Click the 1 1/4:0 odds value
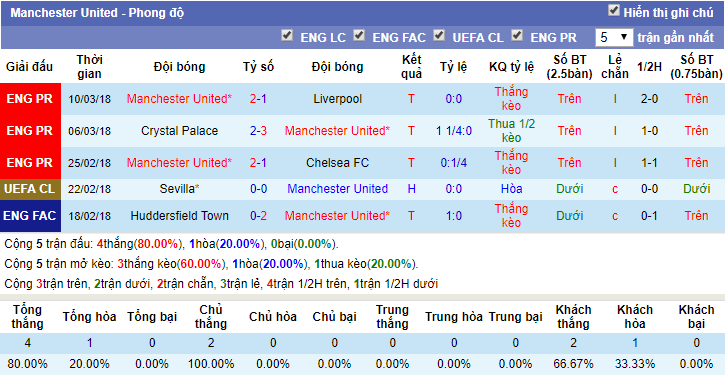The image size is (725, 375). point(454,131)
